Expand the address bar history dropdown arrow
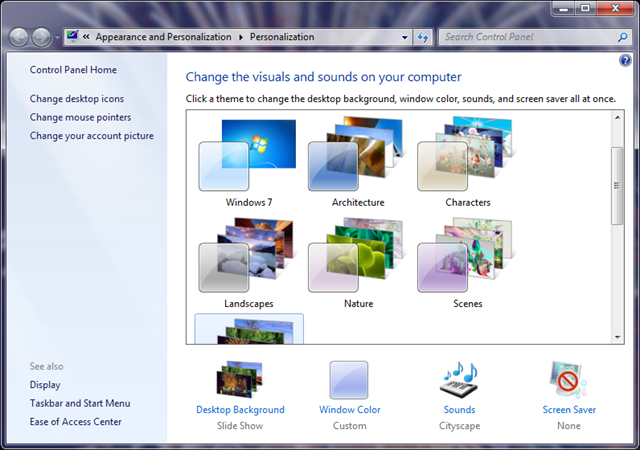This screenshot has width=640, height=450. point(404,37)
